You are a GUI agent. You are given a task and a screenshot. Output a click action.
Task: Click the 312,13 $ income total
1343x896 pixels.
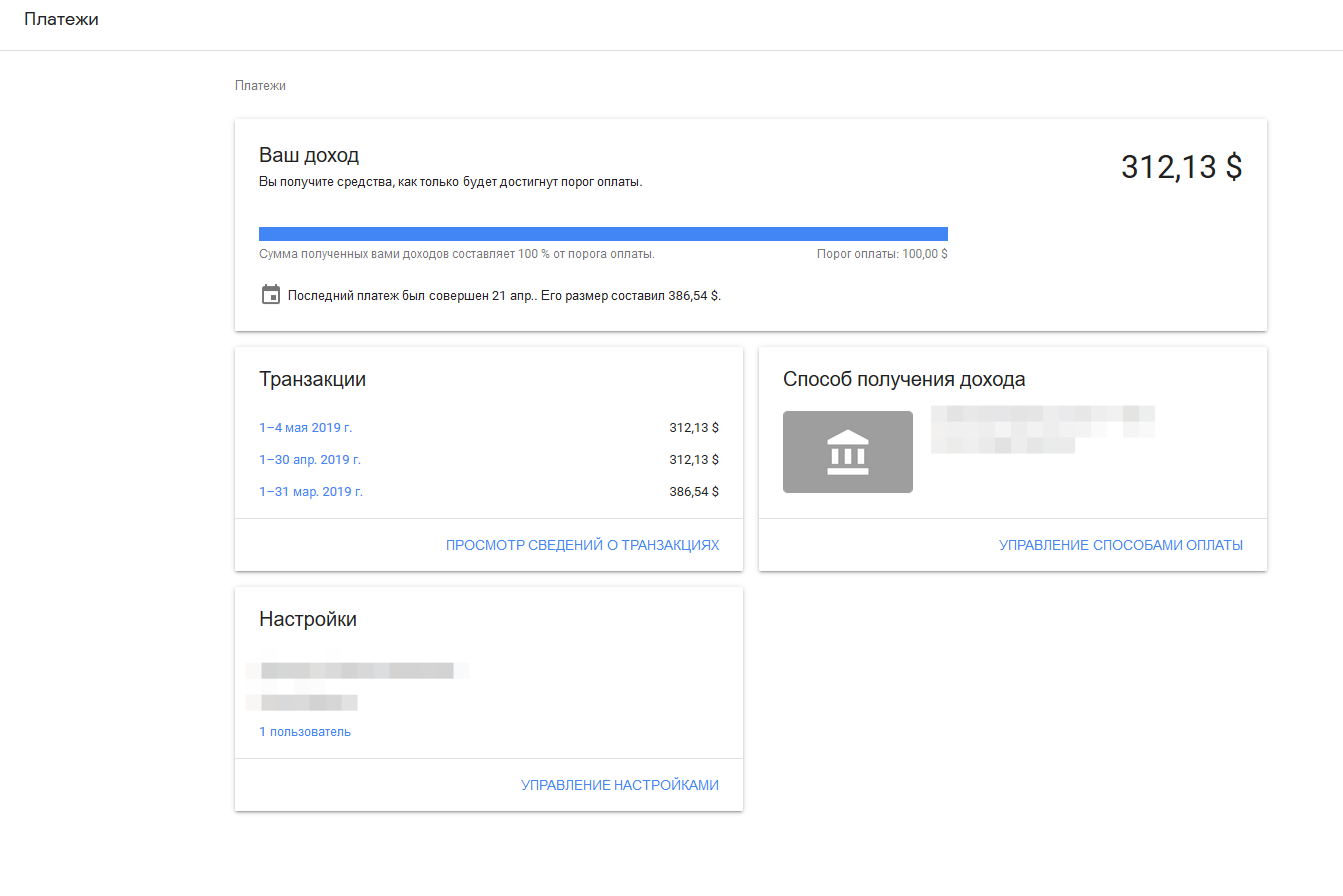click(1181, 167)
